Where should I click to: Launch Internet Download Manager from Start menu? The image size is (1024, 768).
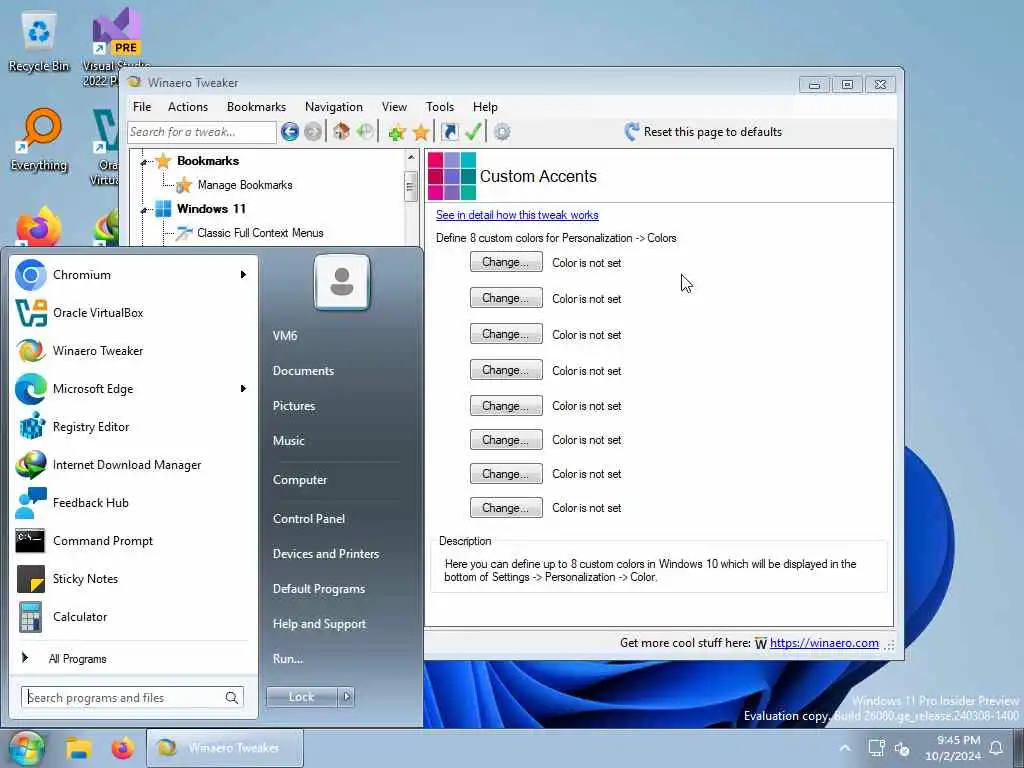coord(131,465)
